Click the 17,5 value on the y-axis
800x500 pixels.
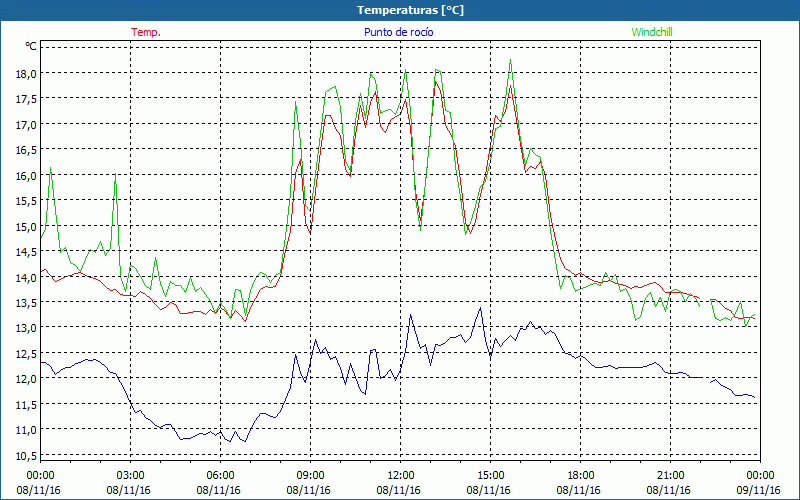26,99
